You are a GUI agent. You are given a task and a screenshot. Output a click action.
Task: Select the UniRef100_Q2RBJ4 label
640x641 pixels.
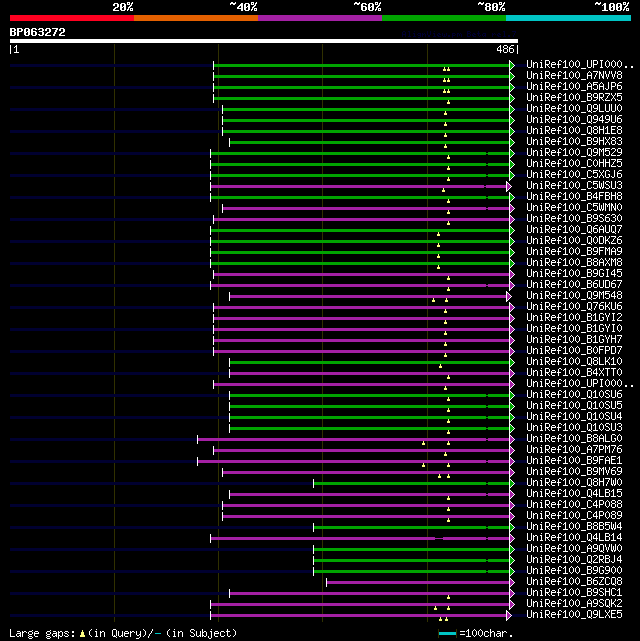[x=574, y=560]
